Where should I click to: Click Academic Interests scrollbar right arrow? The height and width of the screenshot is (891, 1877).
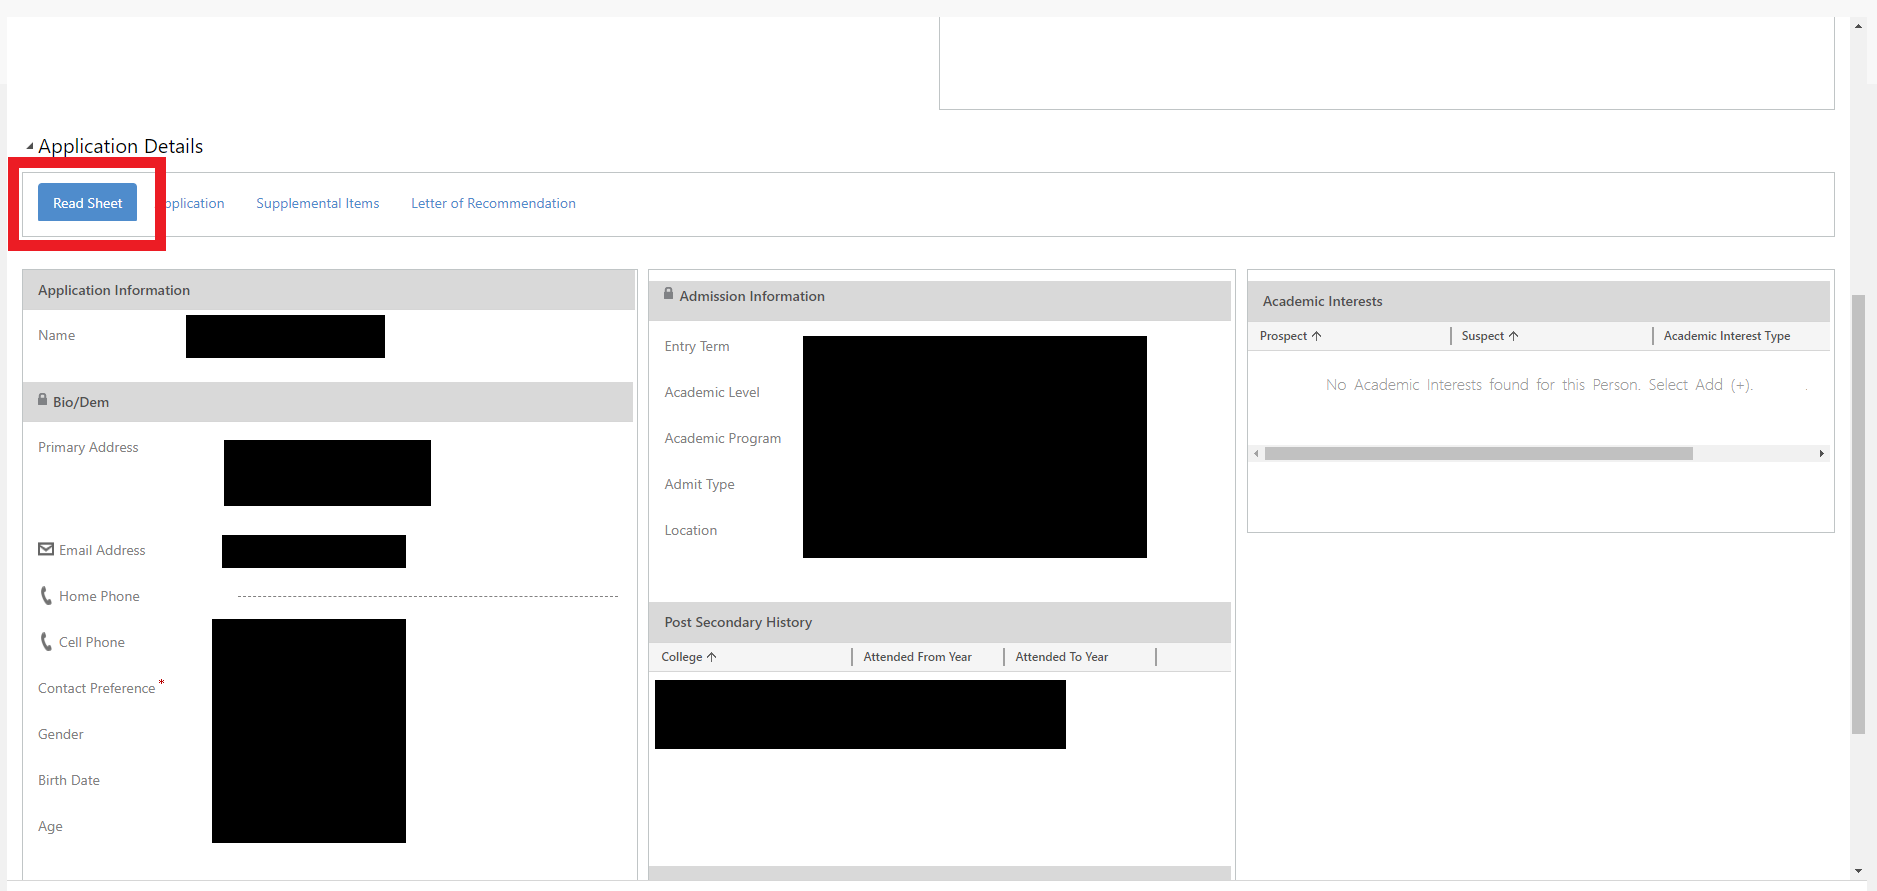pyautogui.click(x=1821, y=454)
